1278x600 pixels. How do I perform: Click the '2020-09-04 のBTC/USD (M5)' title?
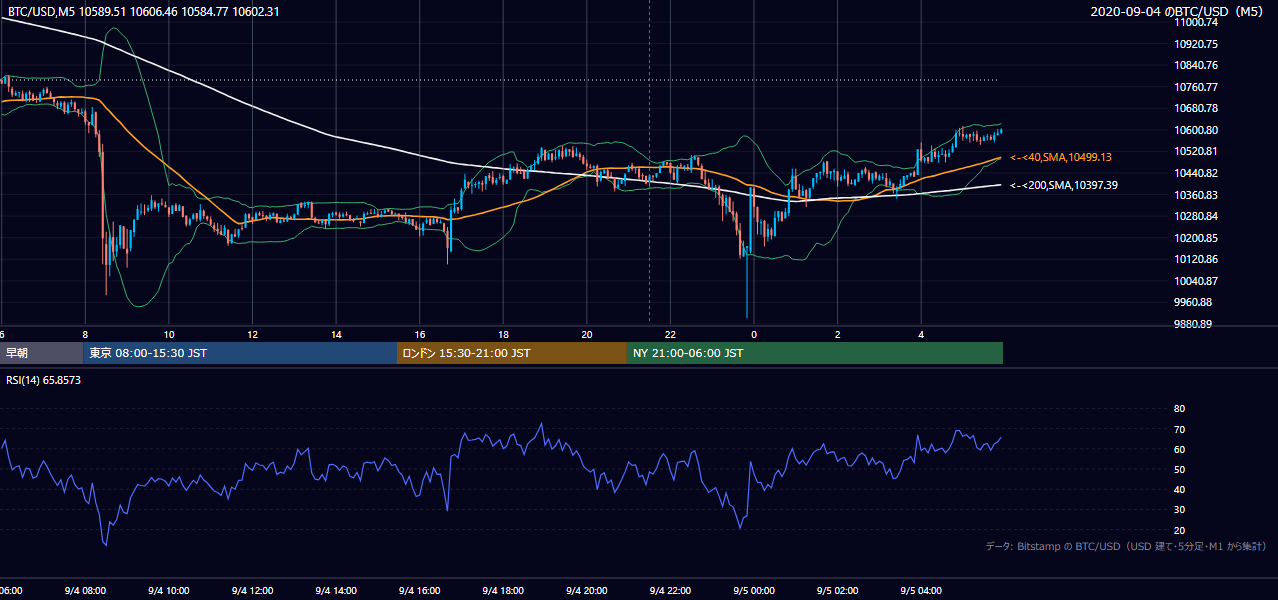1178,12
